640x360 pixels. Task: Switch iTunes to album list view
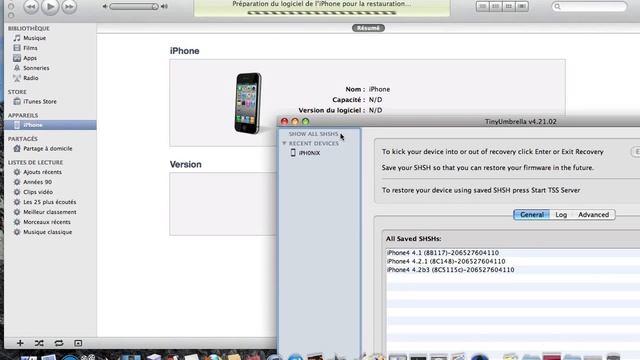[496, 7]
